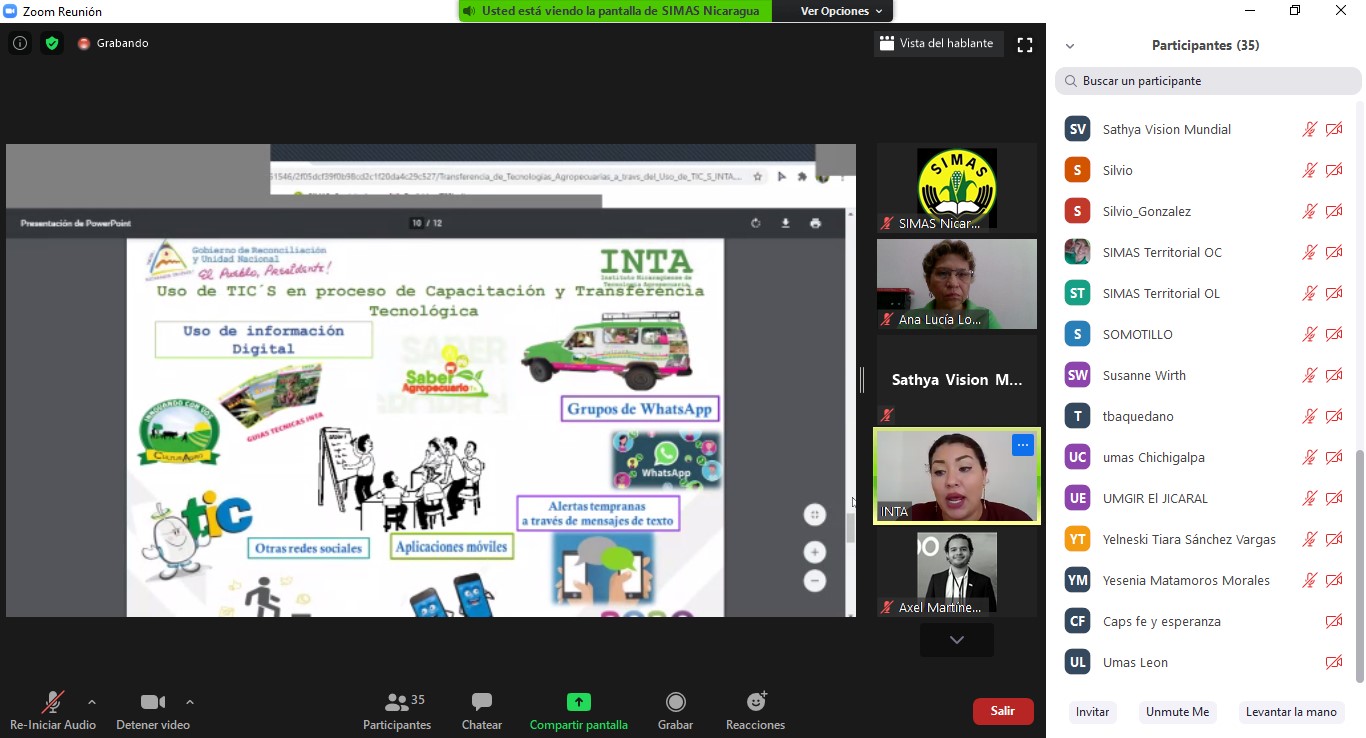Click Ana Lucía video thumbnail
1366x738 pixels.
(957, 284)
